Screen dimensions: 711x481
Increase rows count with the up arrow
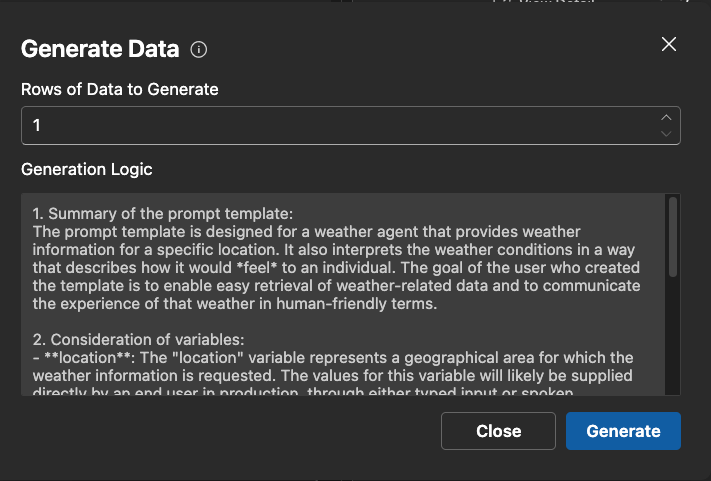(666, 118)
